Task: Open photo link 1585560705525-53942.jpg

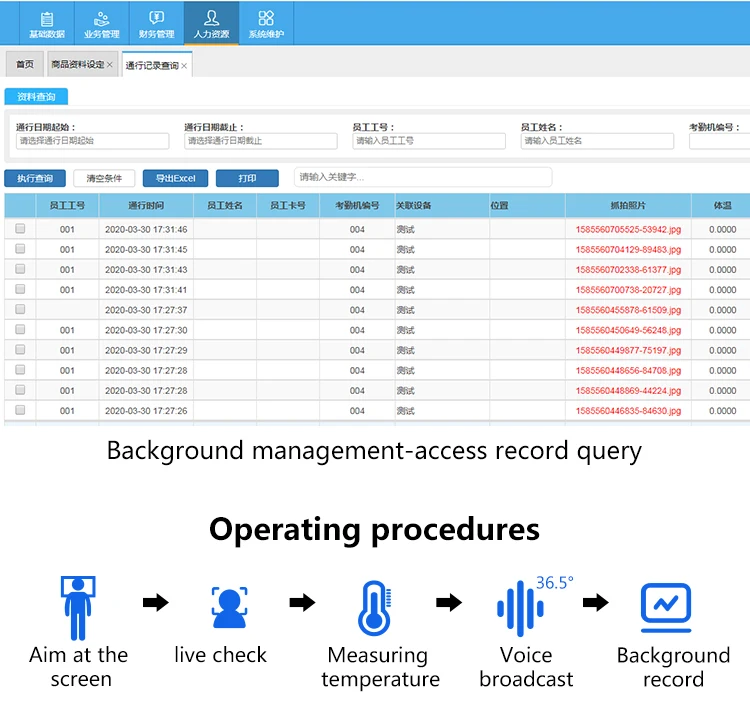Action: (628, 229)
